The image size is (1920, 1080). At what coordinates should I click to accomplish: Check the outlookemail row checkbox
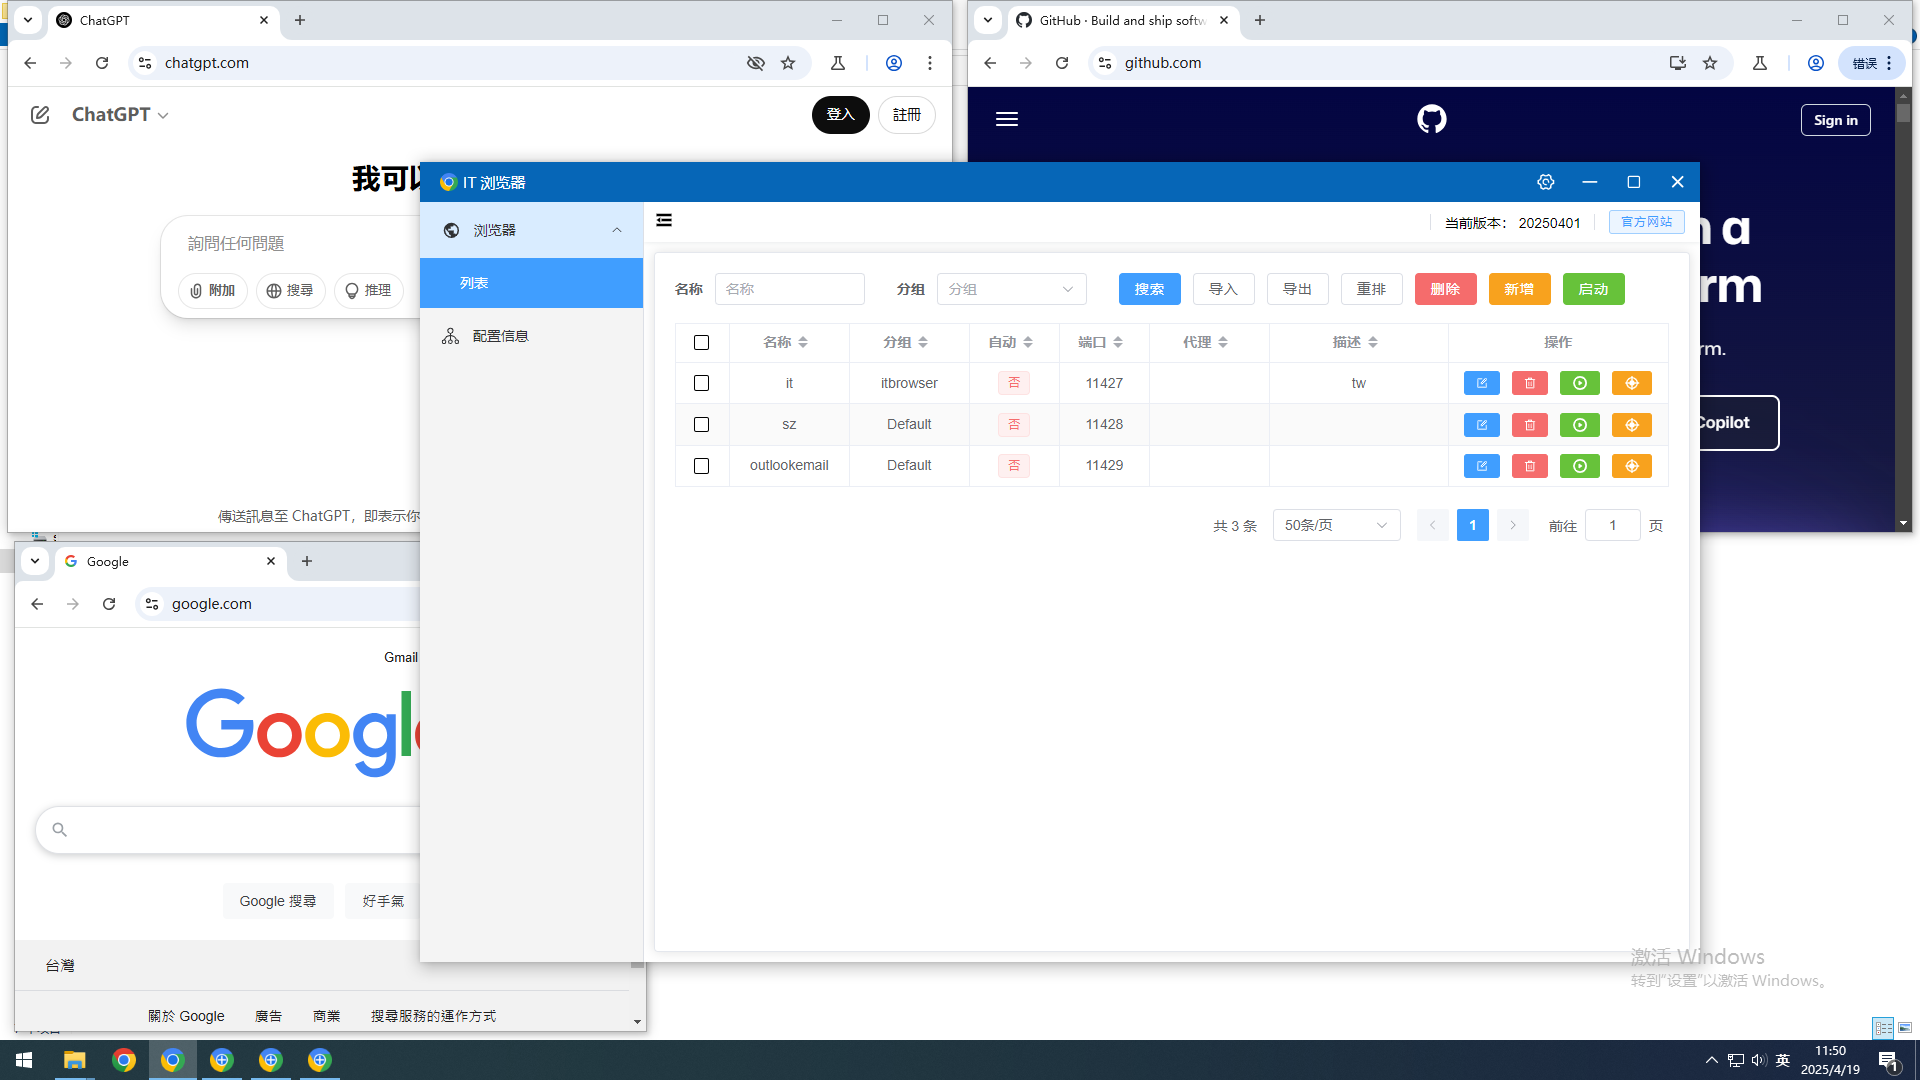click(701, 465)
